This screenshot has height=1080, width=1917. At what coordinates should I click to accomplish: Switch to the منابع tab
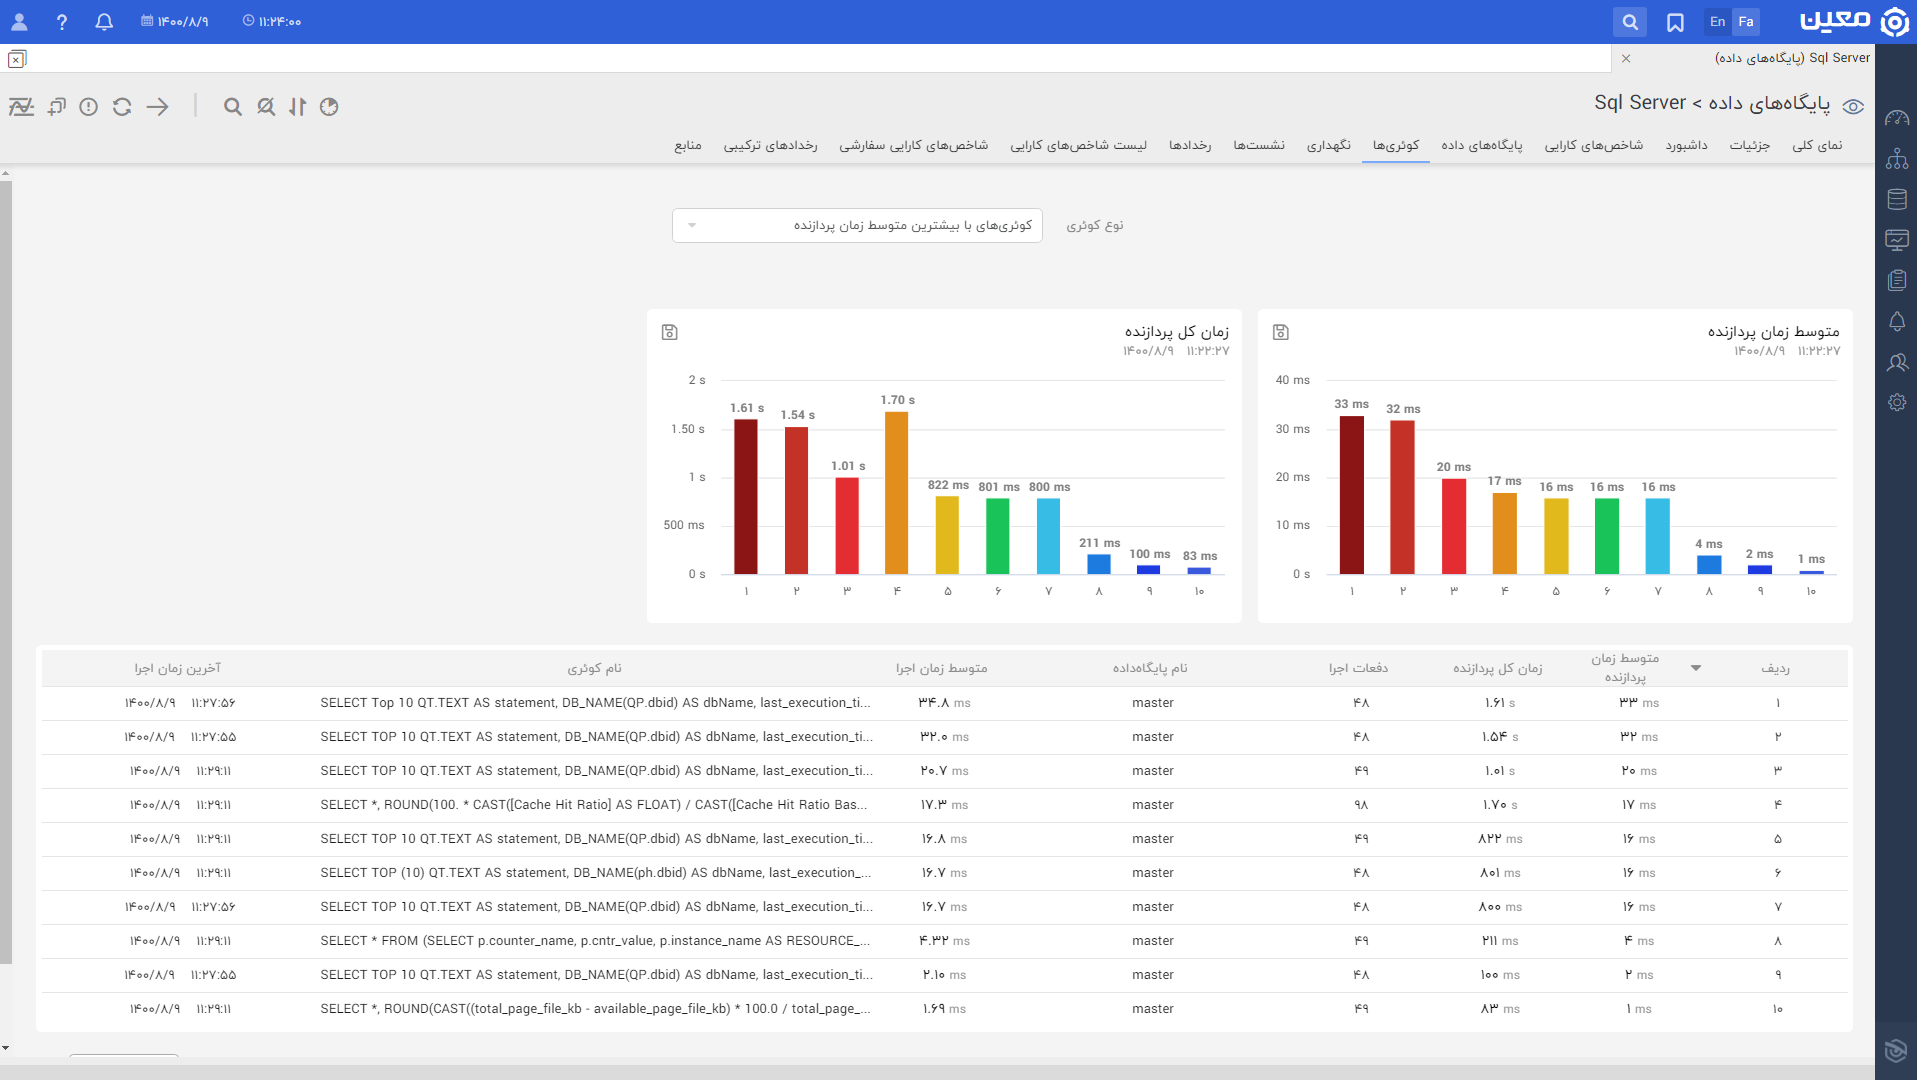(x=688, y=146)
